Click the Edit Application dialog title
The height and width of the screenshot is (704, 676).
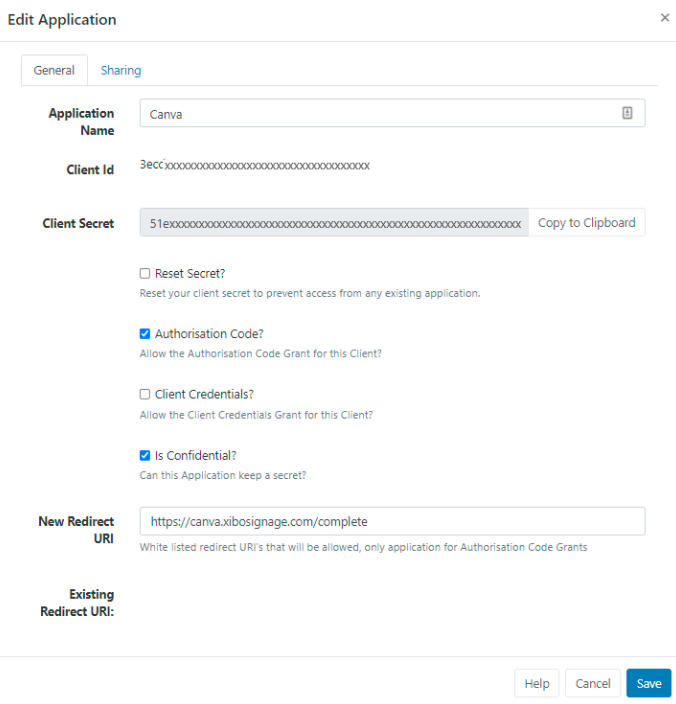pos(62,20)
